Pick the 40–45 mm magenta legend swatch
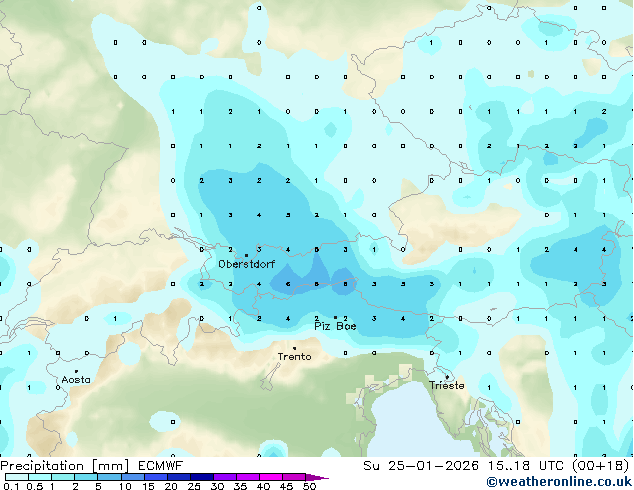 [271, 477]
